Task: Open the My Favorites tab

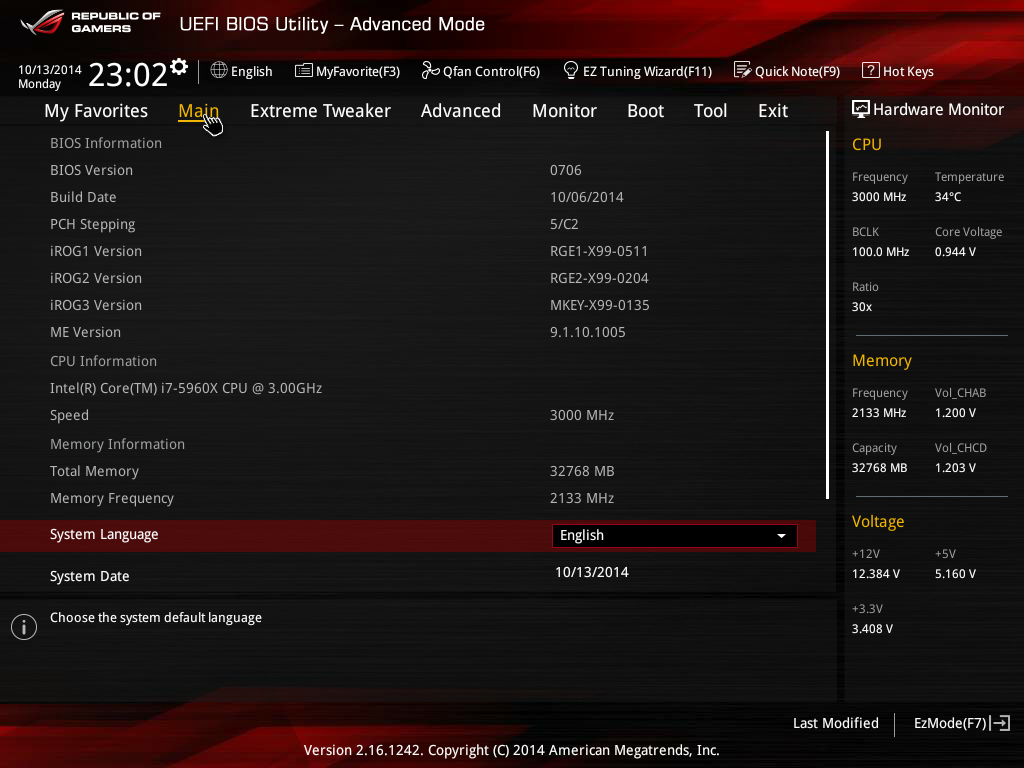Action: [96, 111]
